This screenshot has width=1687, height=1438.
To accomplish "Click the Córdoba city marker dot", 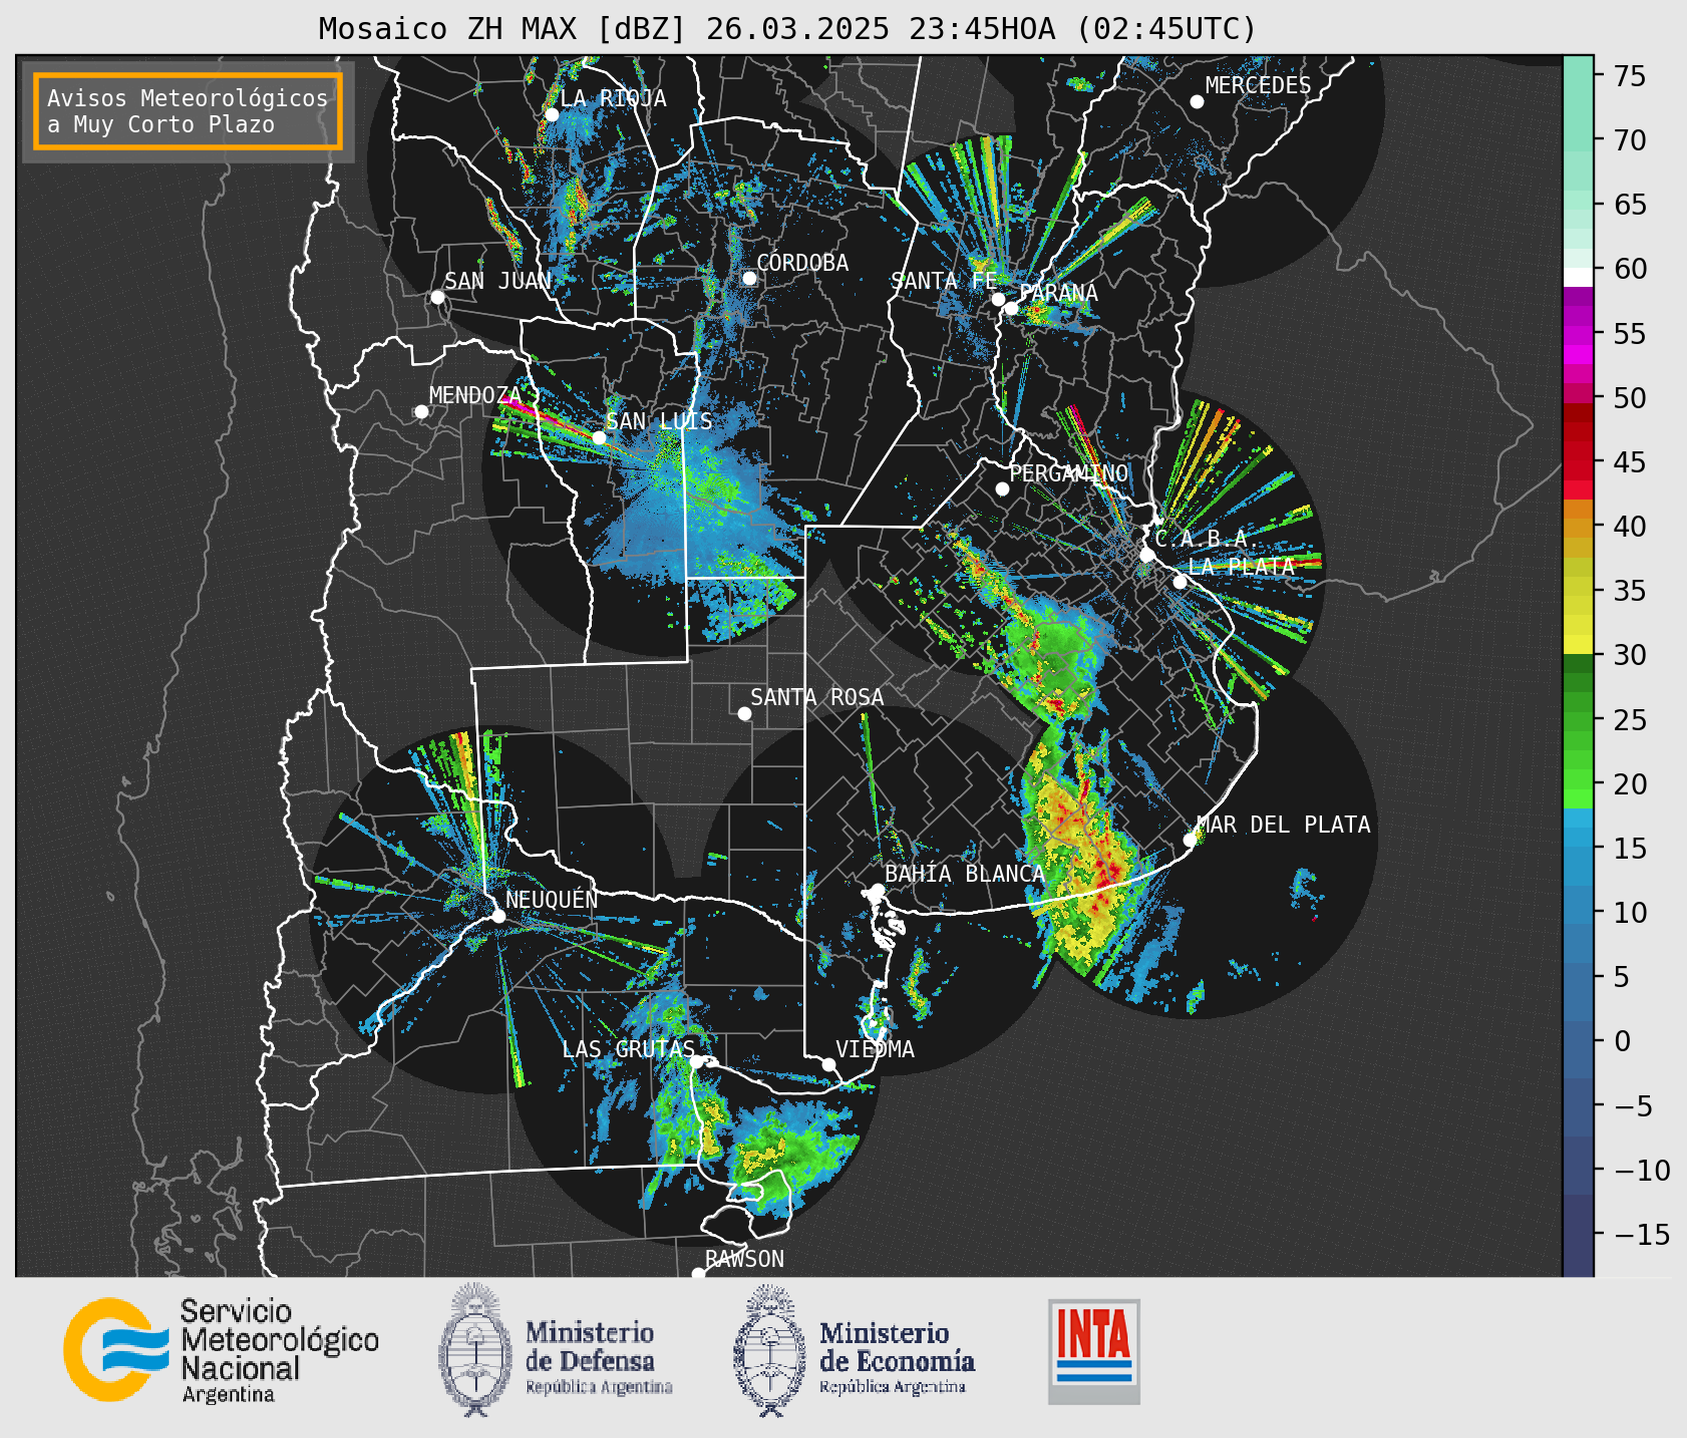I will point(749,278).
